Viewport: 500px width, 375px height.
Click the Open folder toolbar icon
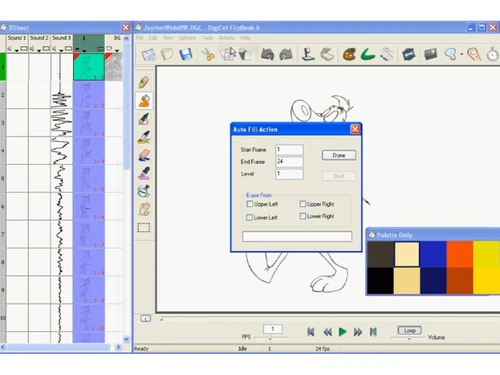point(167,54)
